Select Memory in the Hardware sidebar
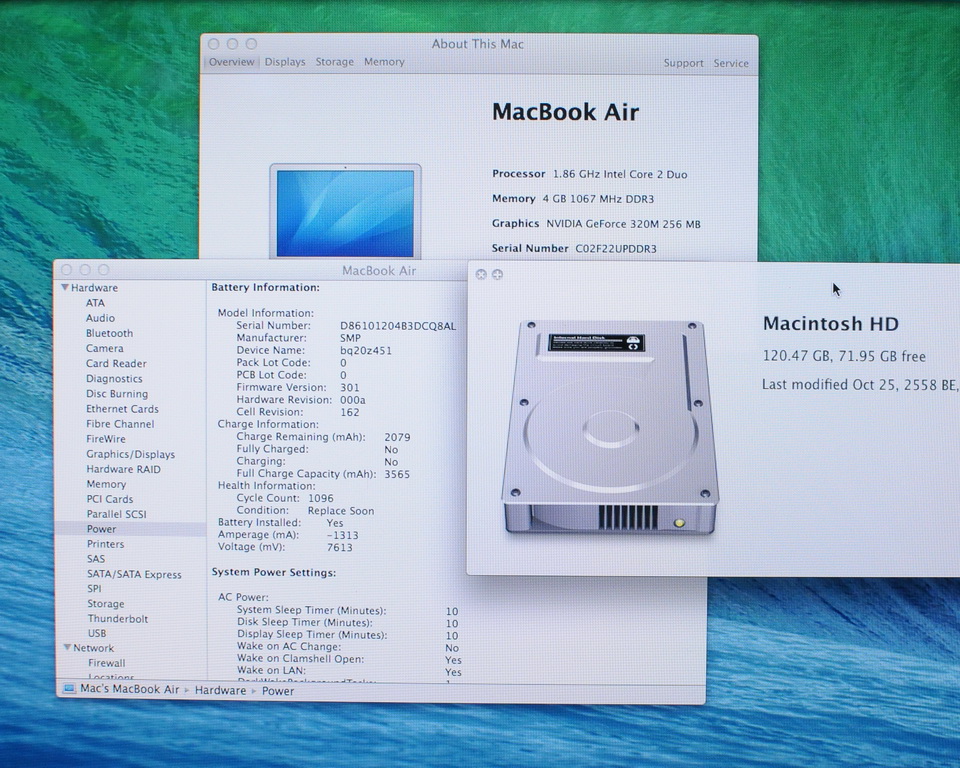 (105, 484)
